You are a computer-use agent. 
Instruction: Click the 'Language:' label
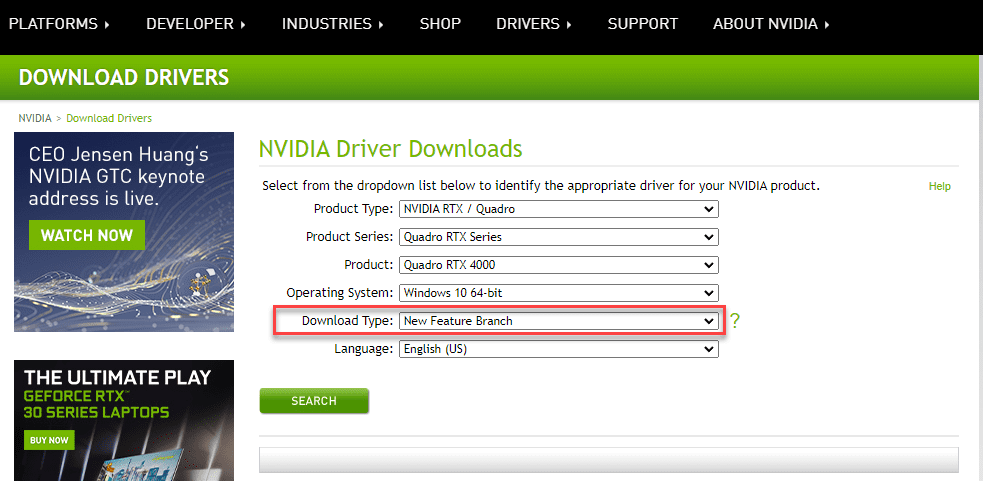[x=364, y=349]
